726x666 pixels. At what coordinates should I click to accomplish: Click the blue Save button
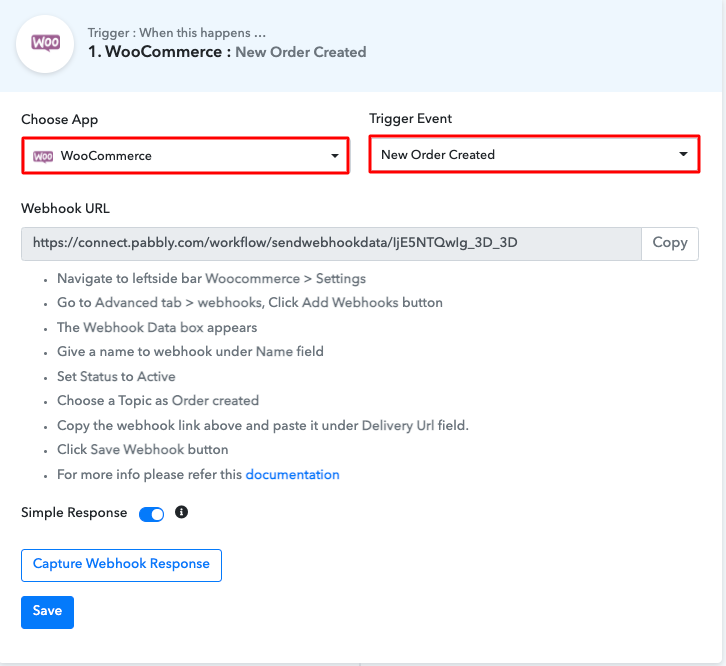(x=47, y=612)
